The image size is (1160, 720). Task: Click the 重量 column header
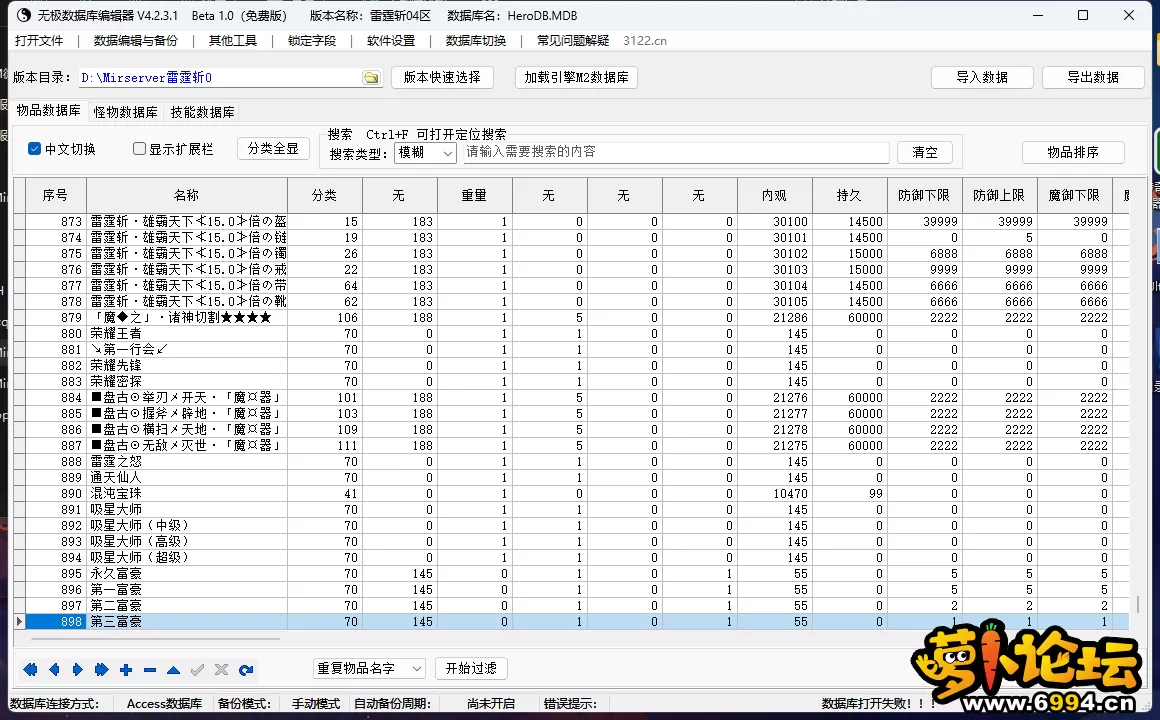tap(475, 195)
